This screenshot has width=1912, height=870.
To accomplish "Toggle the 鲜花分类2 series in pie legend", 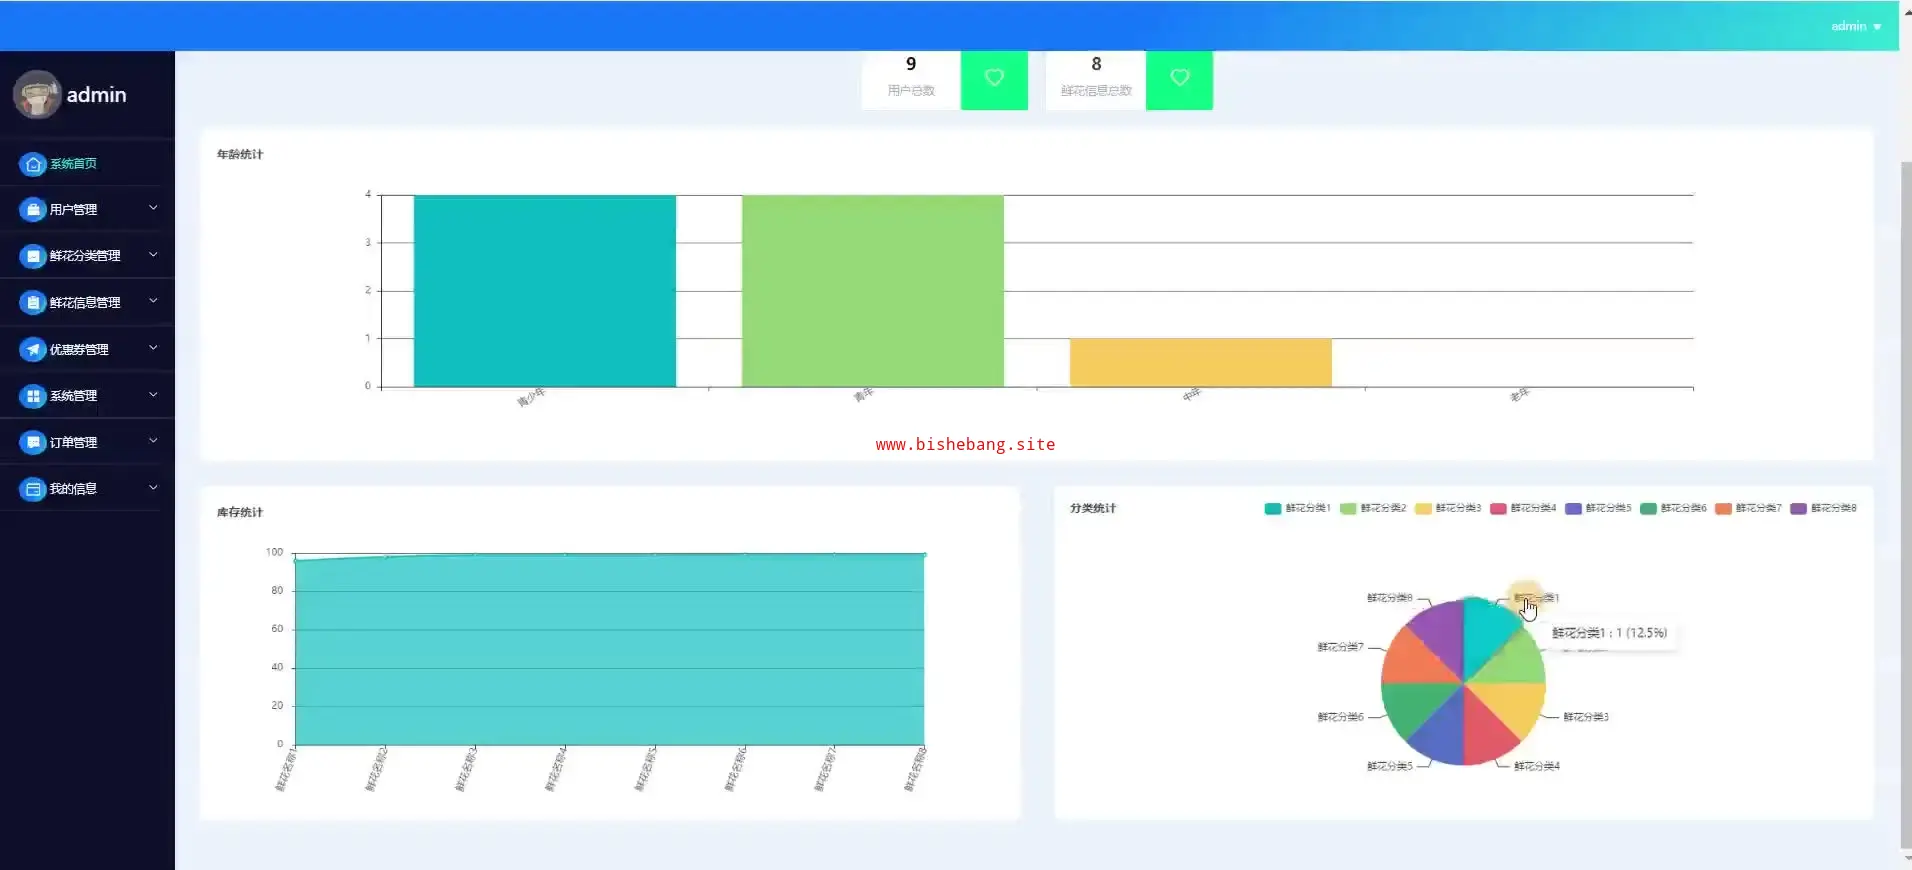I will point(1373,509).
